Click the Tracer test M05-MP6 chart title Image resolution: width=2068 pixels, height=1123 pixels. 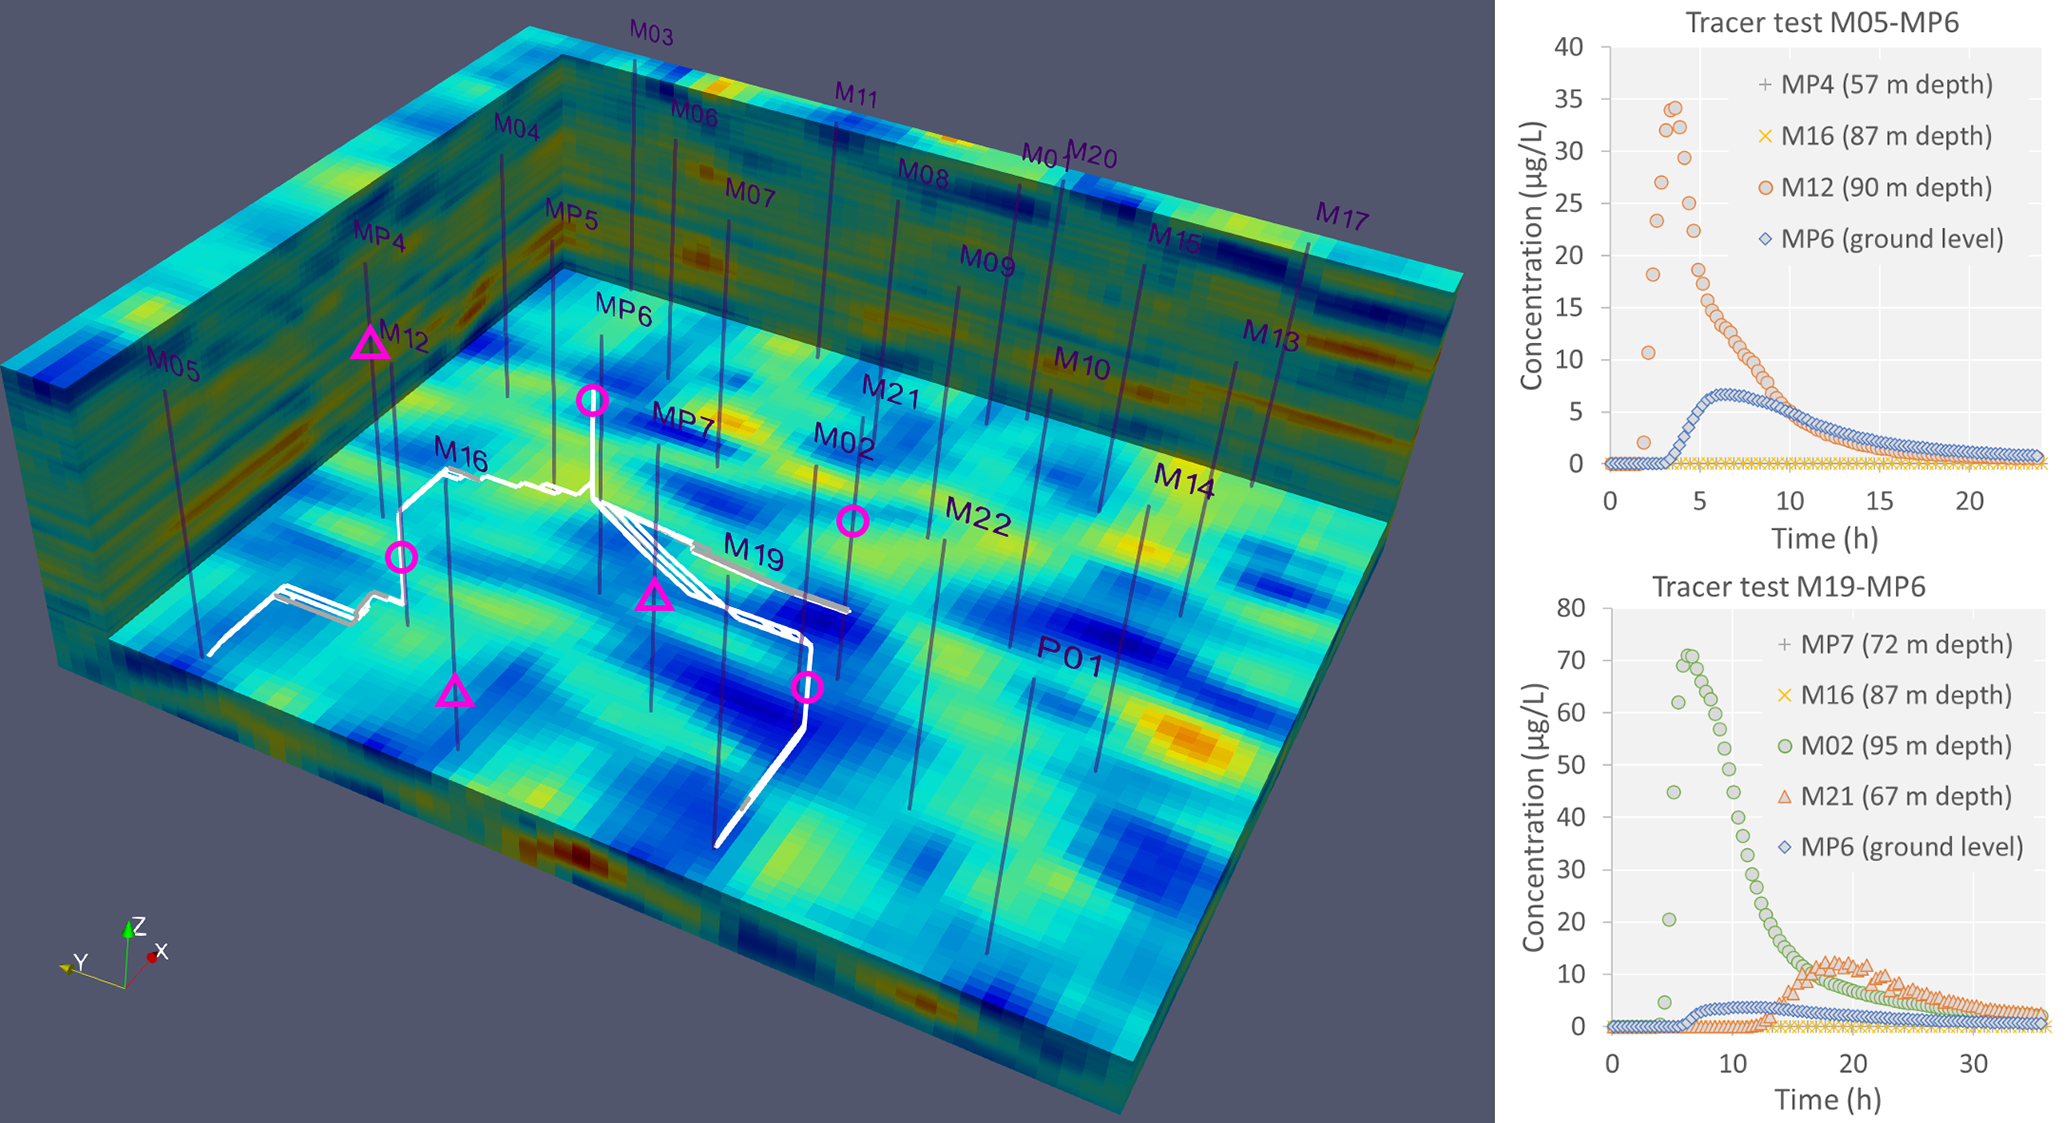click(x=1822, y=22)
